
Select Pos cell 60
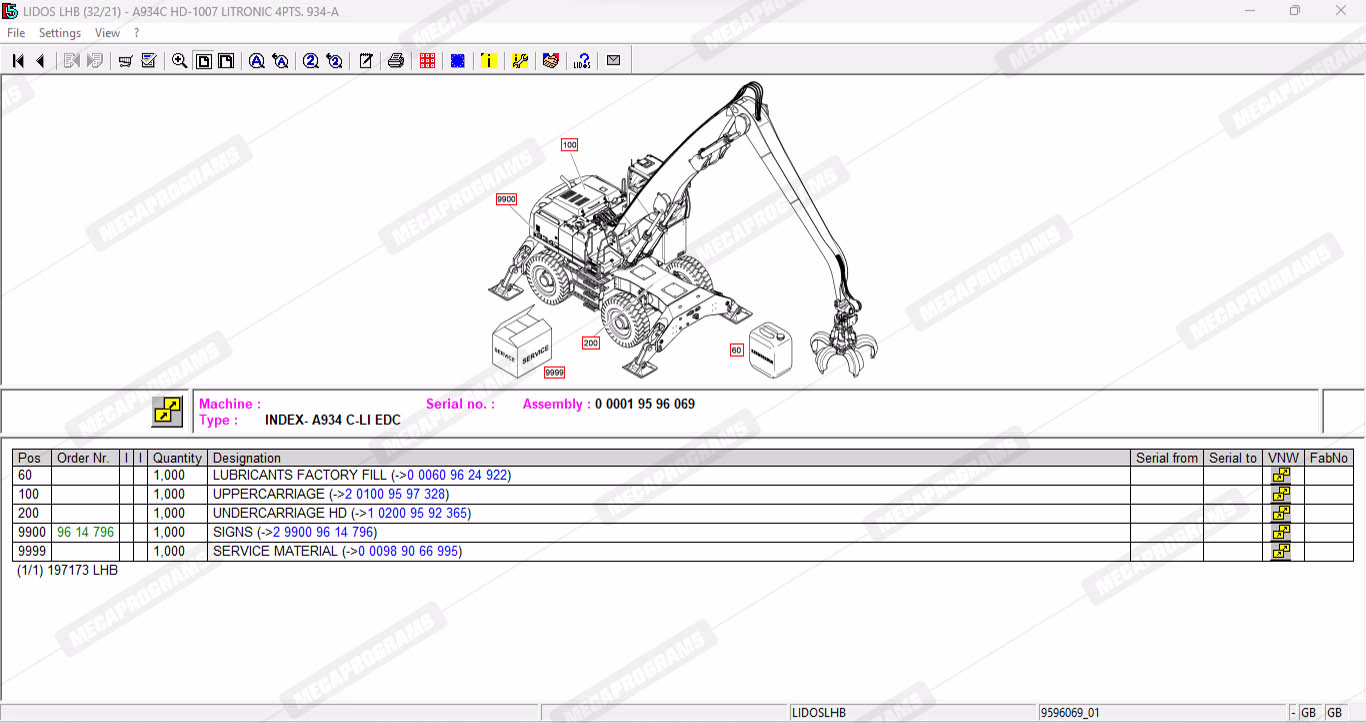click(x=32, y=475)
